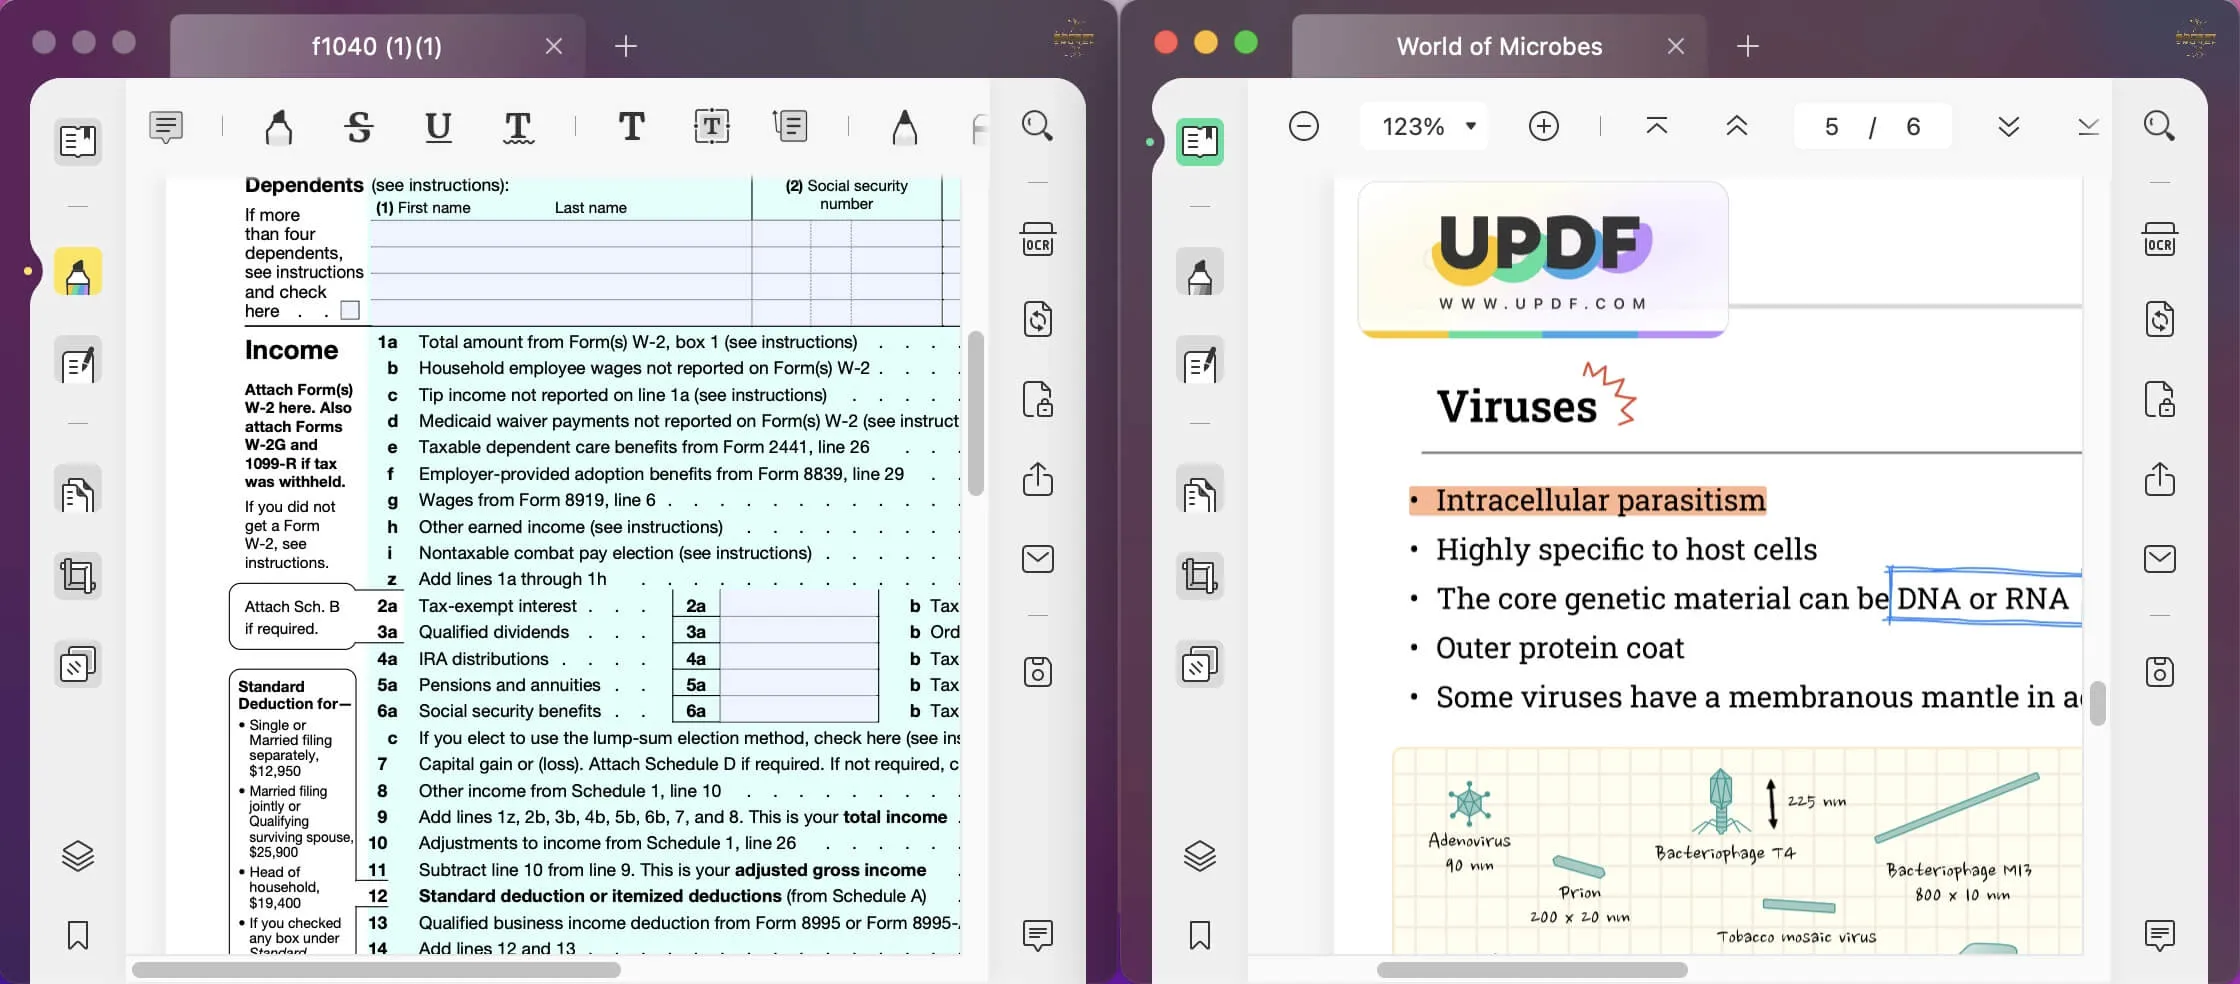Select the typewriter text comment tool
Image resolution: width=2240 pixels, height=984 pixels.
tap(631, 127)
